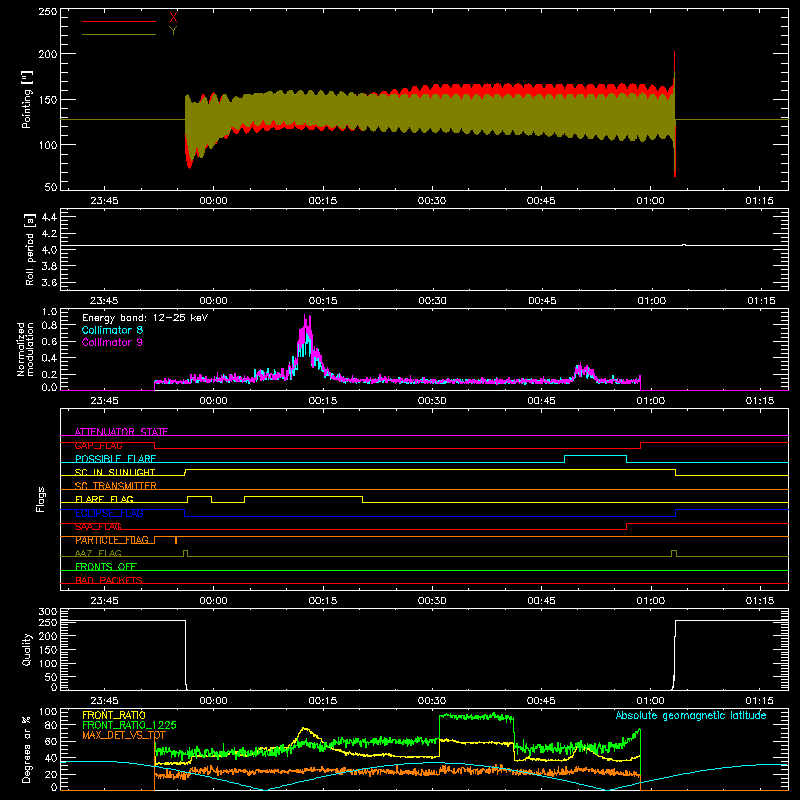Click the 00:30 time label under Roll period plot
Viewport: 800px width, 800px height.
tap(432, 301)
